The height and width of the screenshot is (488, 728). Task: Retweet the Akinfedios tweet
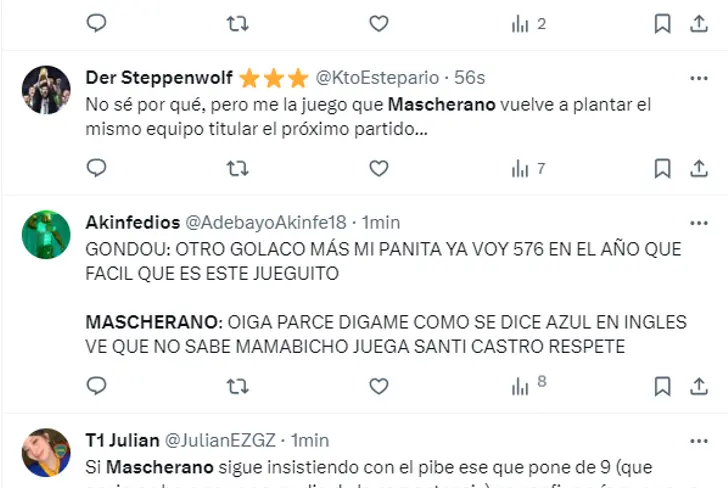click(x=238, y=386)
